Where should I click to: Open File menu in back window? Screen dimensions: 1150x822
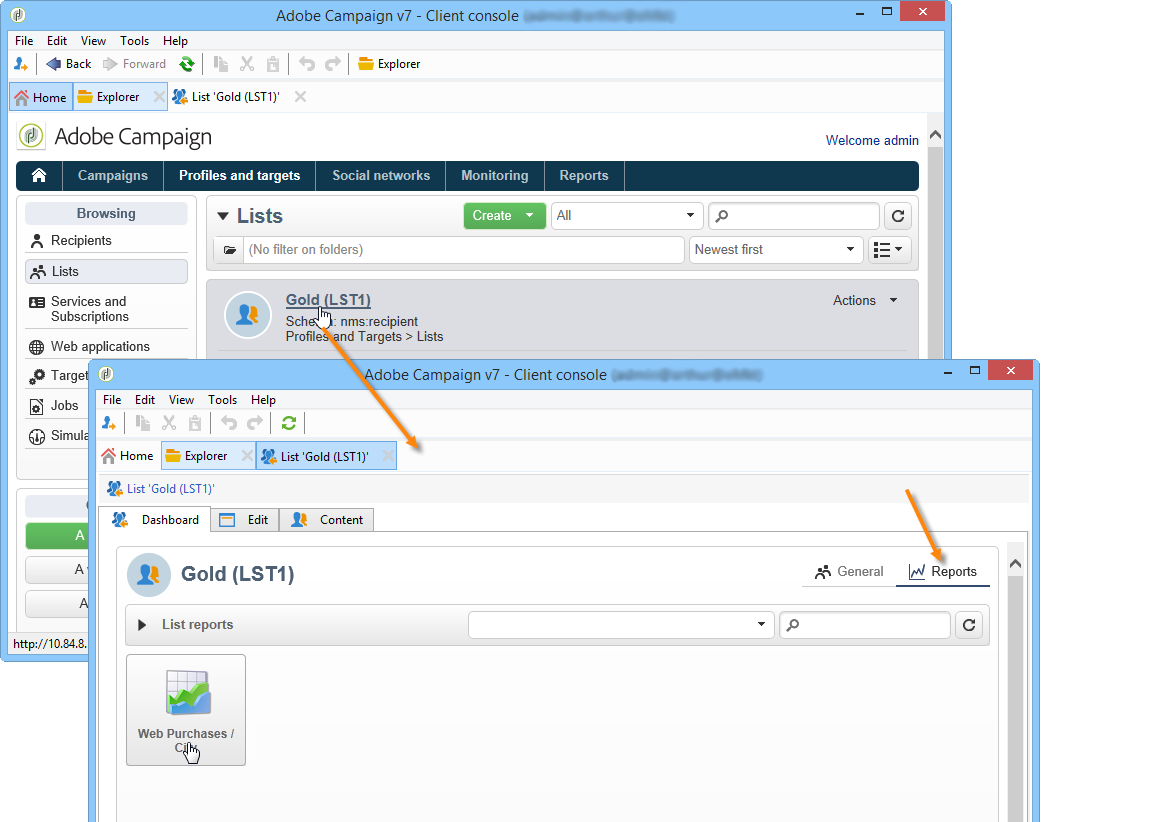24,41
